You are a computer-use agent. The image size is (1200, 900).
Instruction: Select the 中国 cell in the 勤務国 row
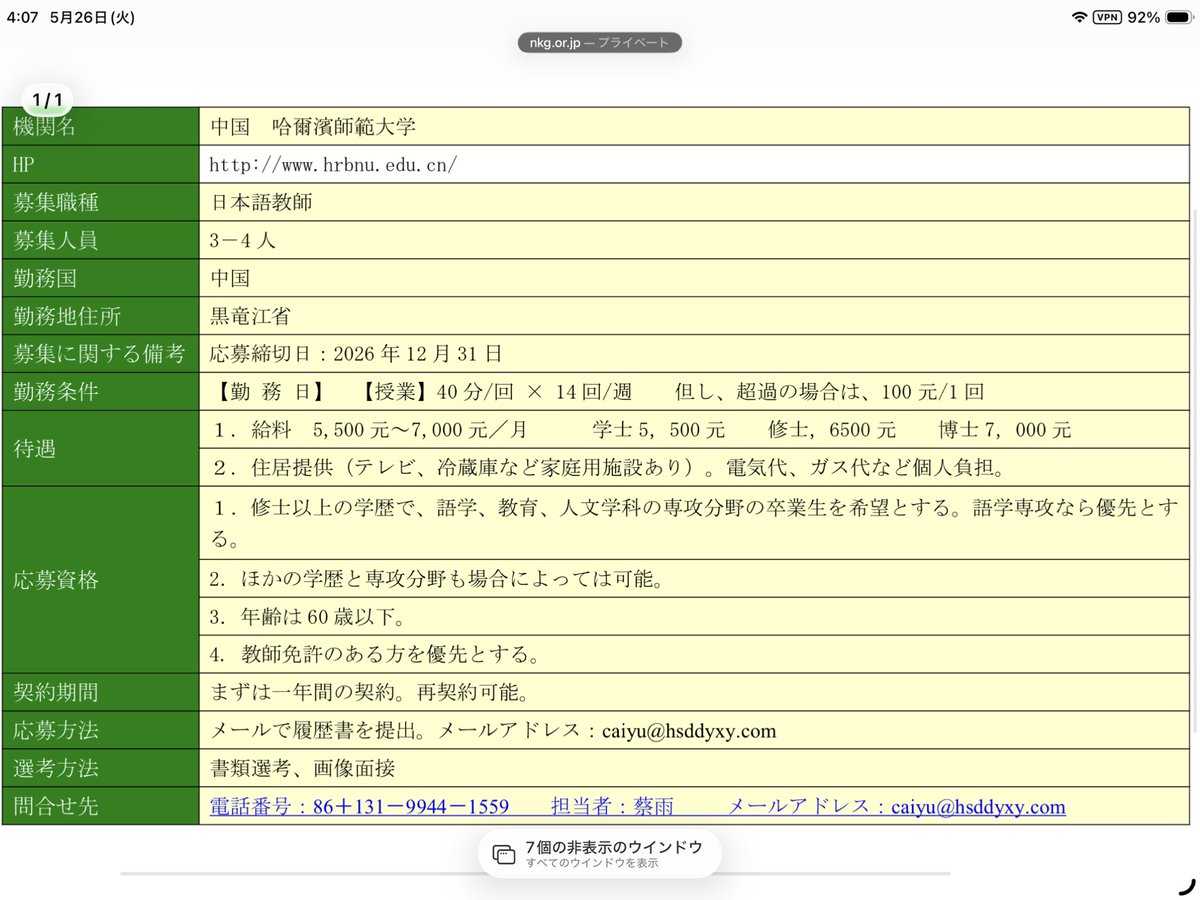pos(695,279)
